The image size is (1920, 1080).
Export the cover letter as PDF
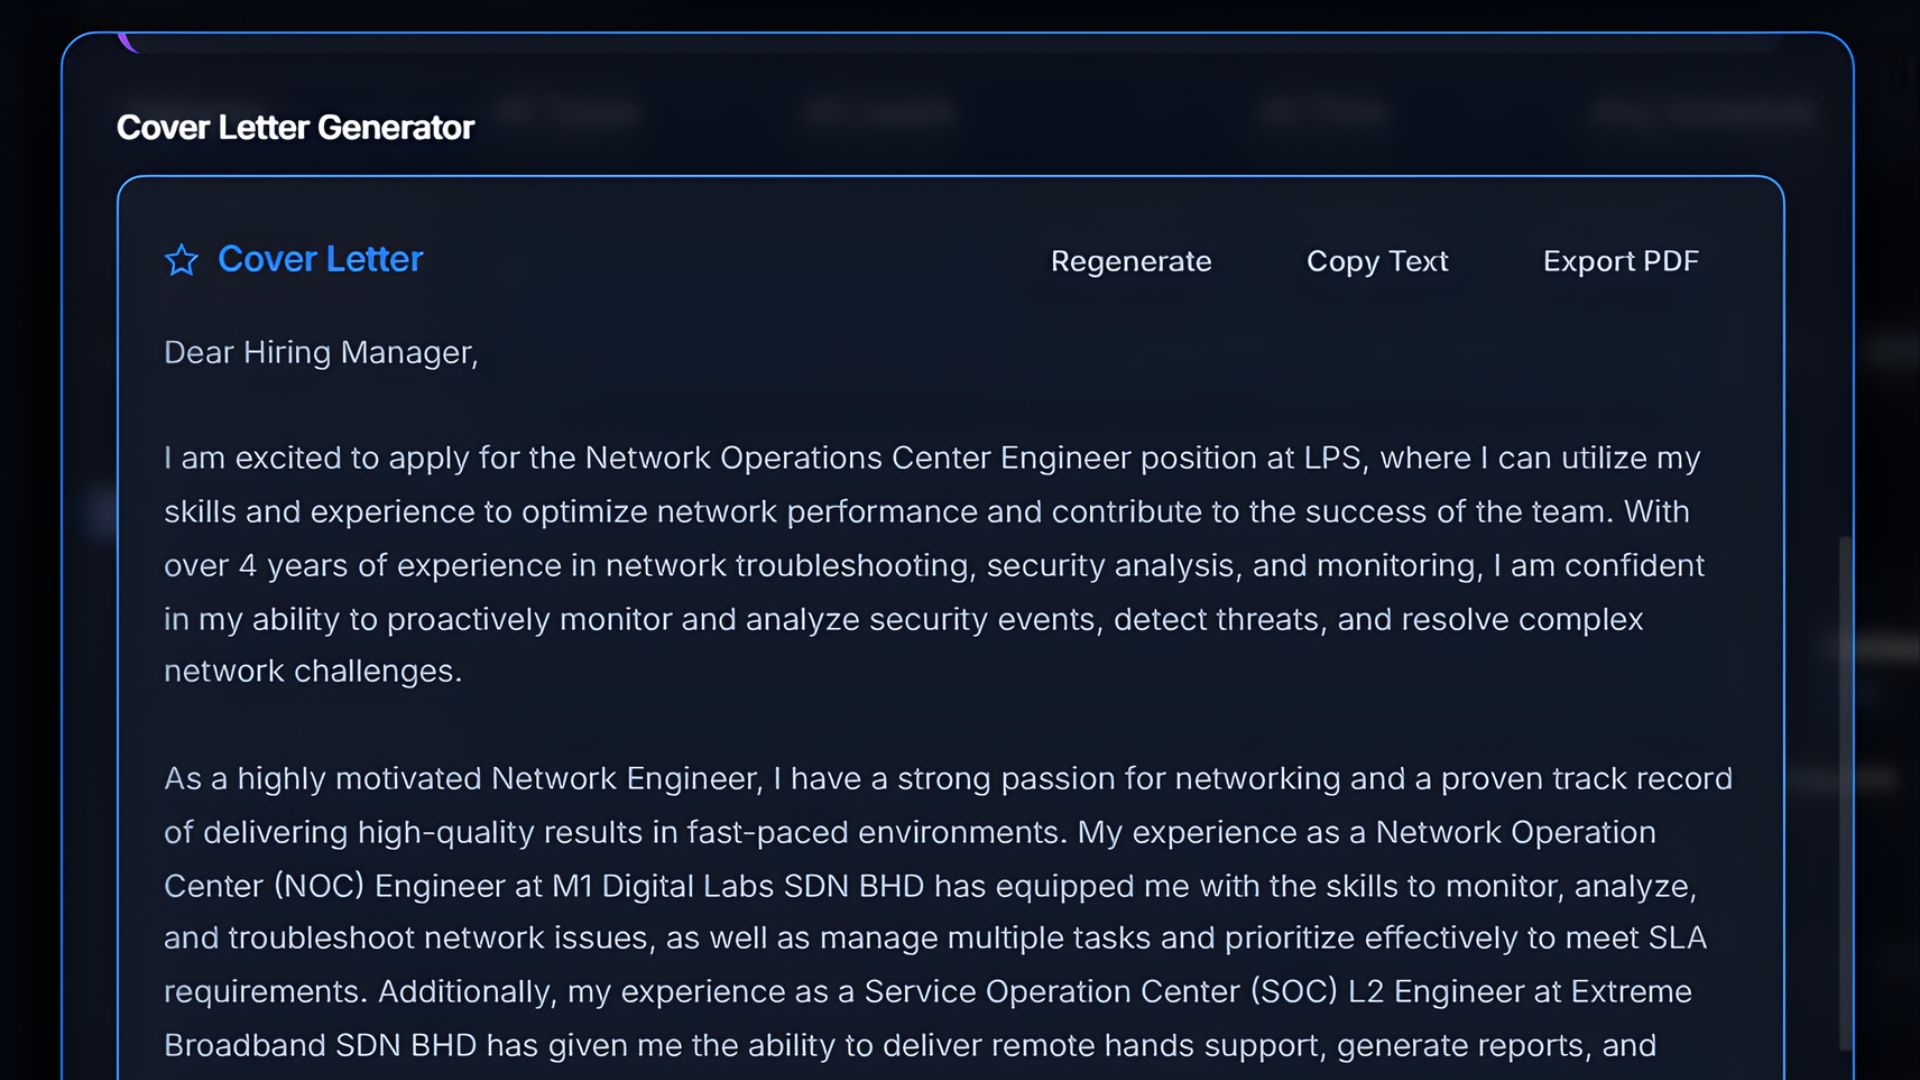click(x=1620, y=261)
